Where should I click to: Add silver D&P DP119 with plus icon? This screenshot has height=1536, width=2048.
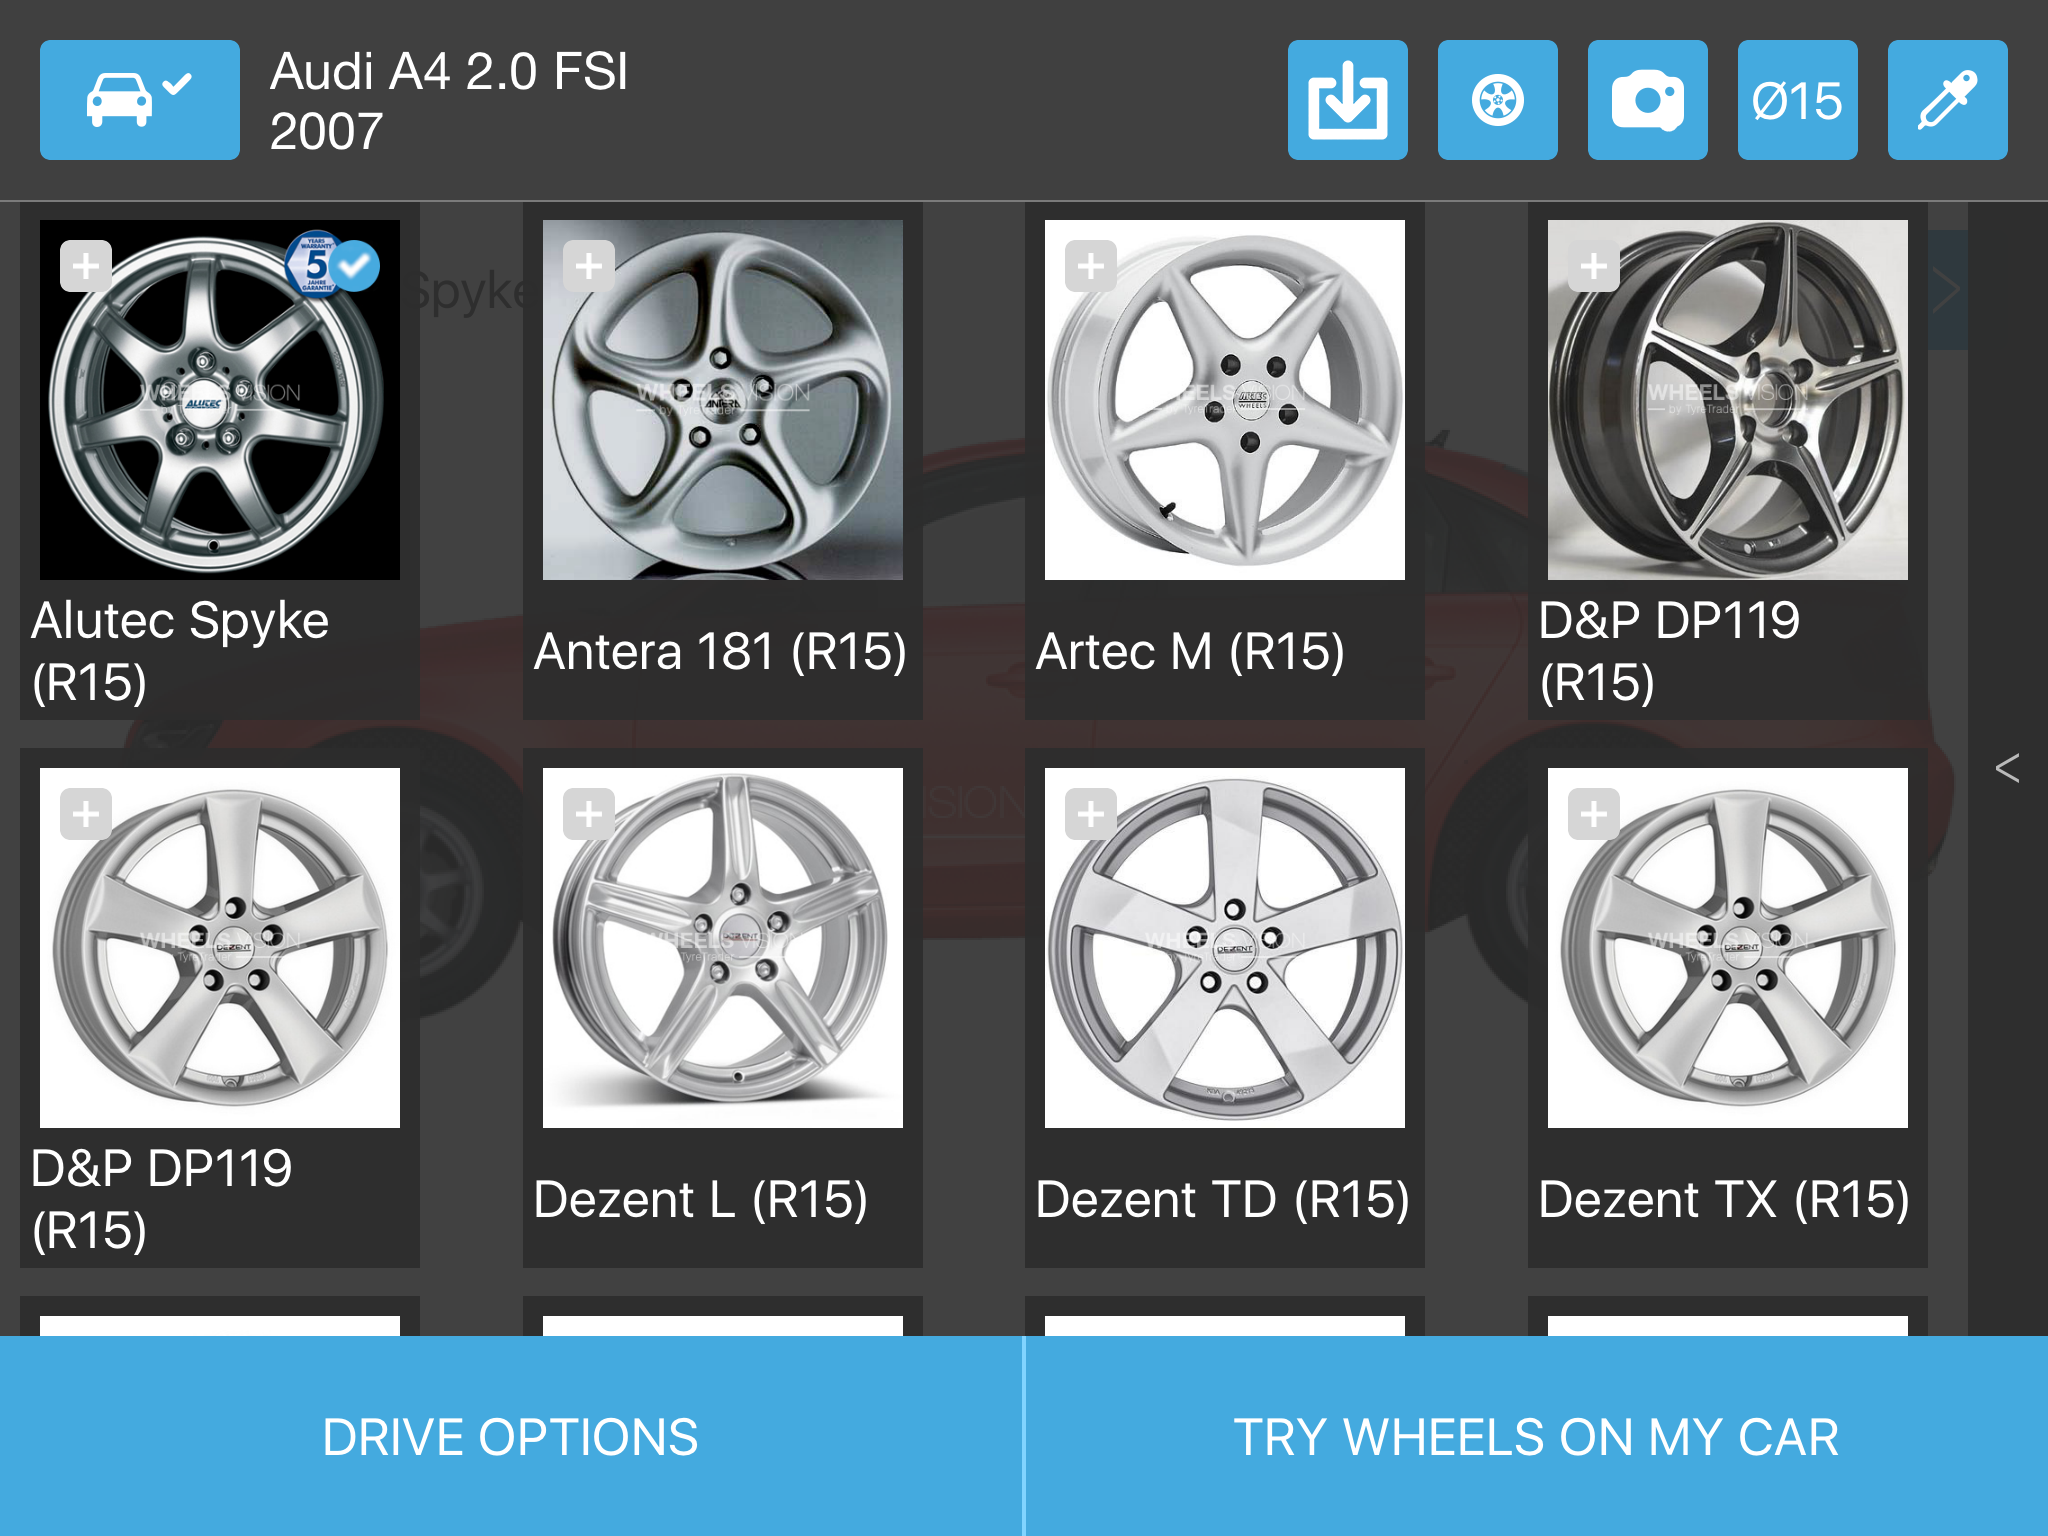point(86,814)
